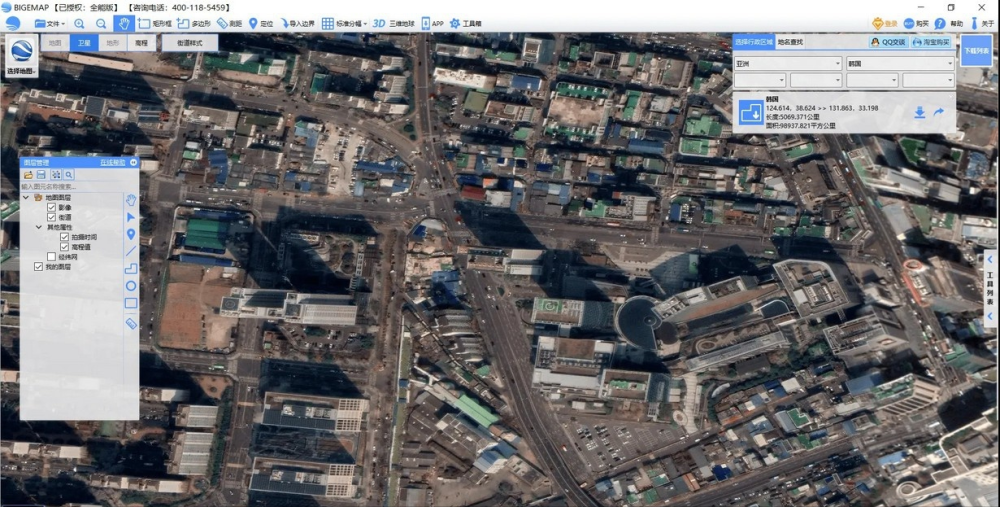Switch to the 地图 map tab
Viewport: 1000px width, 507px height.
pos(55,43)
